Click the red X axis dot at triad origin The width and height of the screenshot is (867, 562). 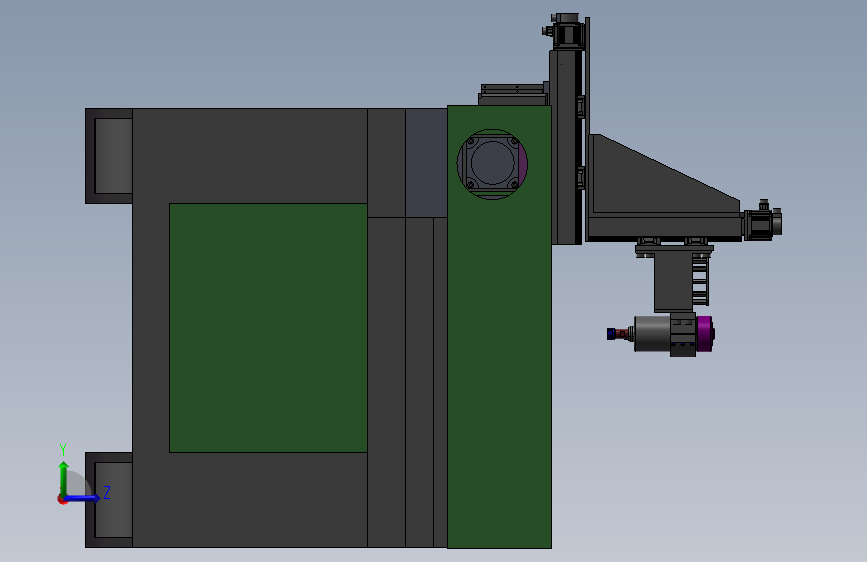click(62, 500)
